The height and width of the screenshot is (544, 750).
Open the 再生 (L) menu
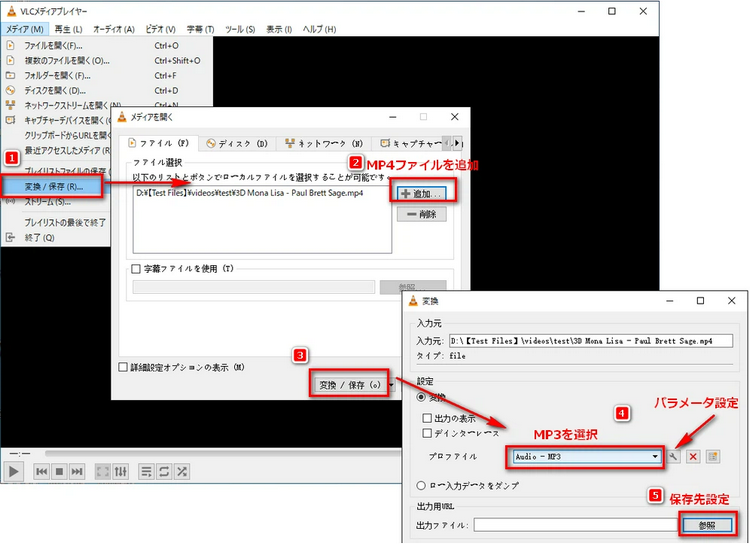click(68, 29)
